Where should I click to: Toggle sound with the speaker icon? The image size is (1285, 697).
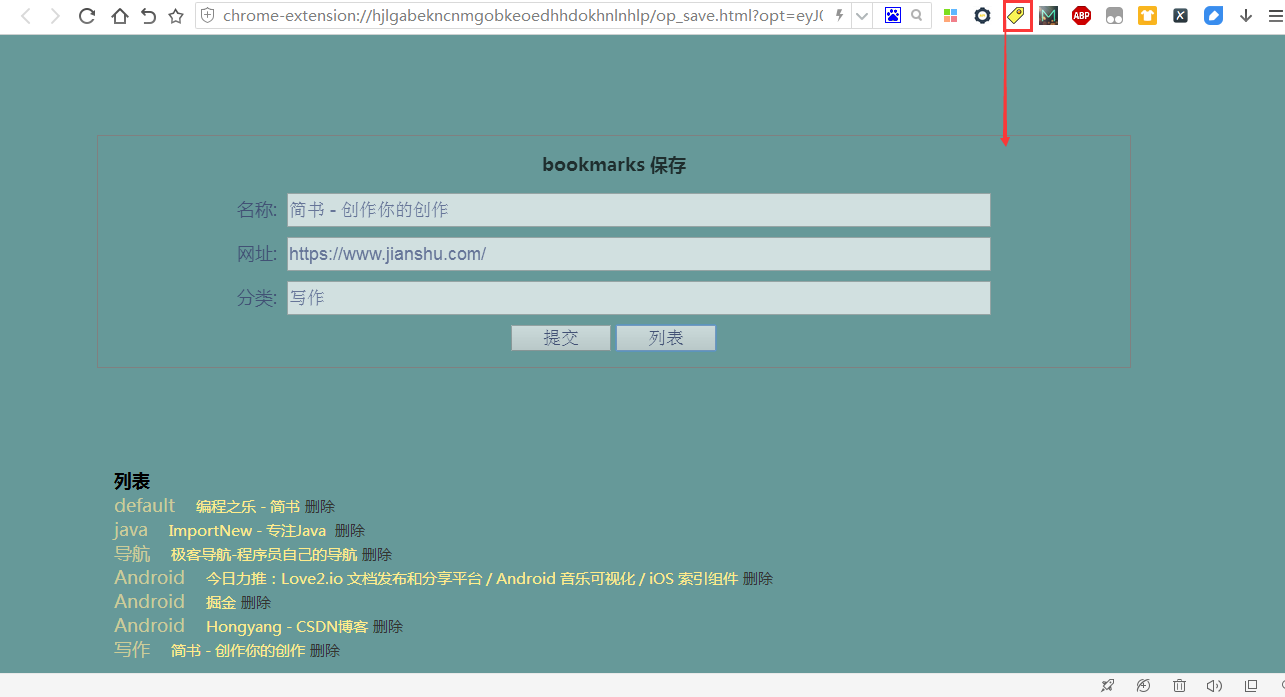1214,685
